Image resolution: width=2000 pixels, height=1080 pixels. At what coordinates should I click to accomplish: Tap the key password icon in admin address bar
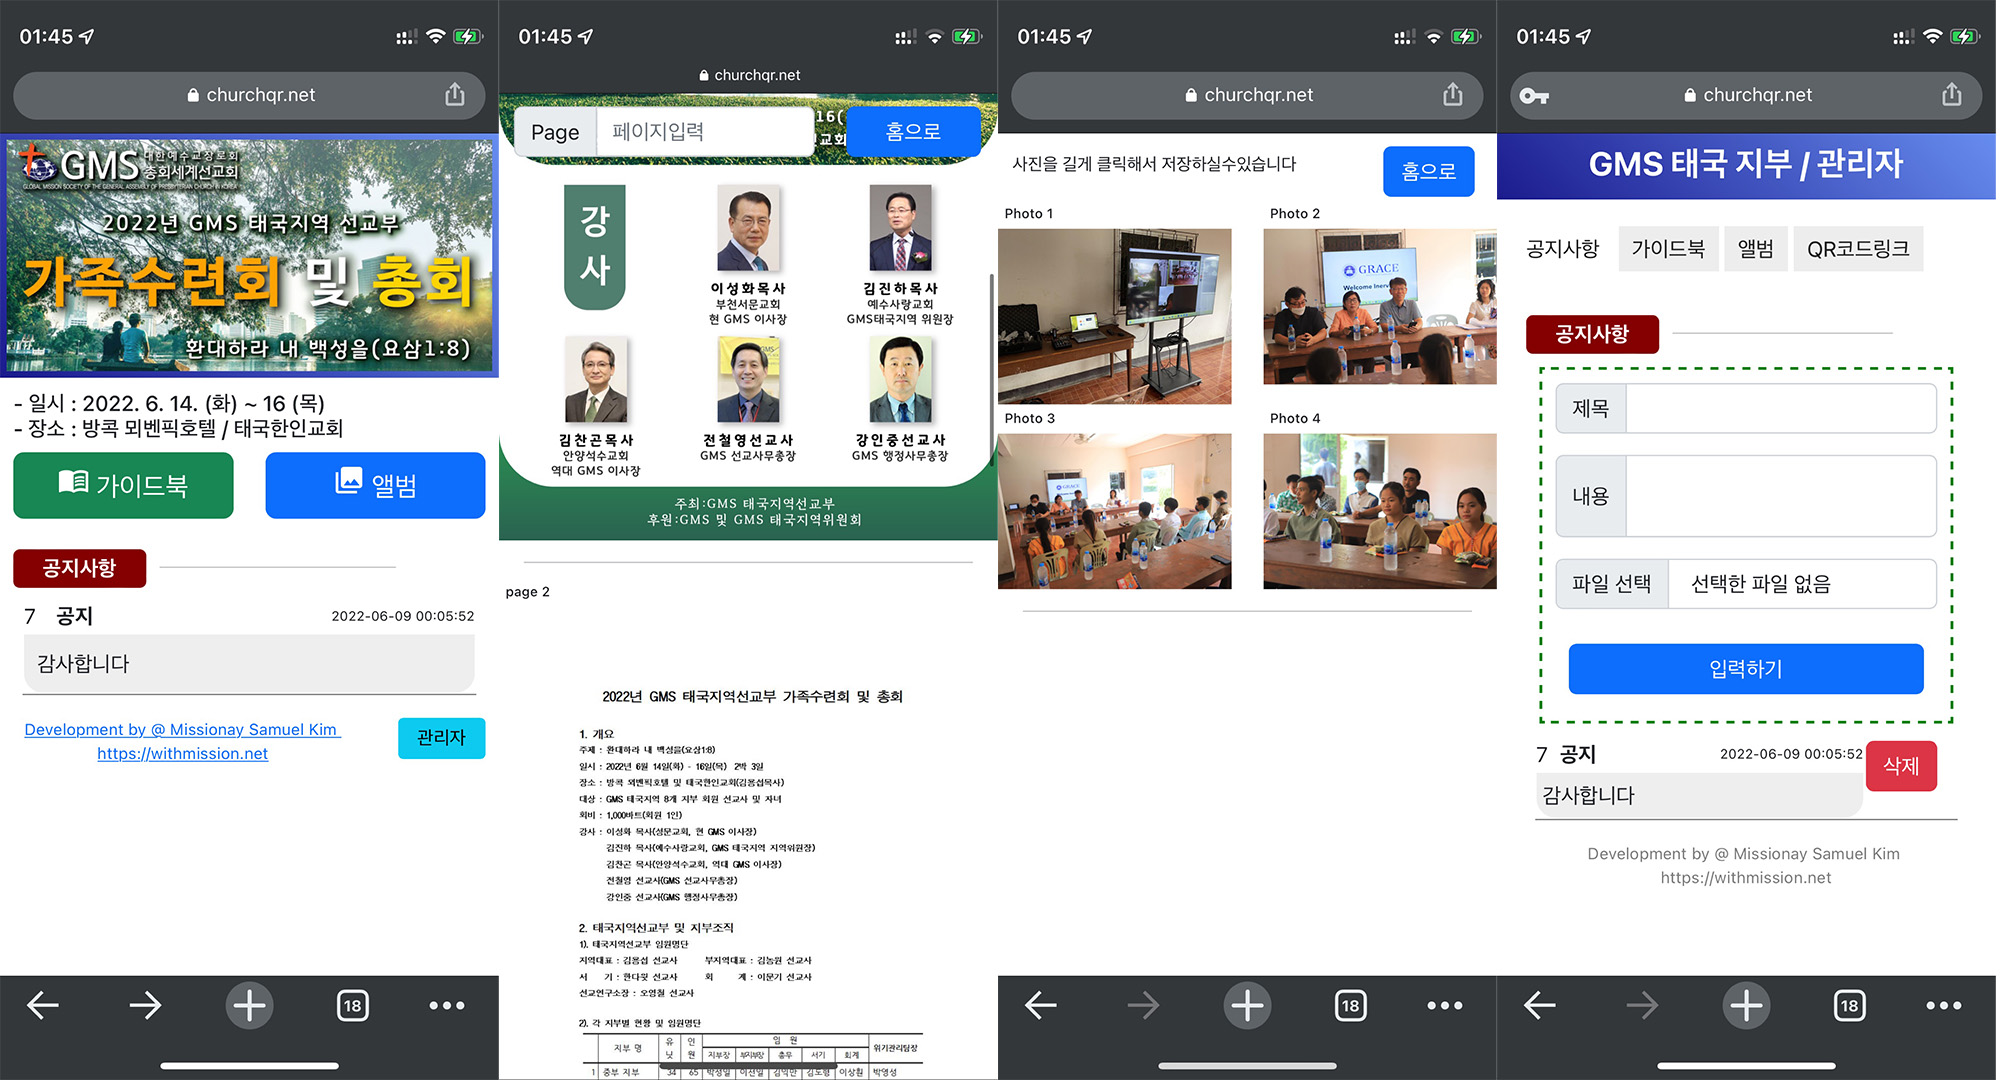1534,96
